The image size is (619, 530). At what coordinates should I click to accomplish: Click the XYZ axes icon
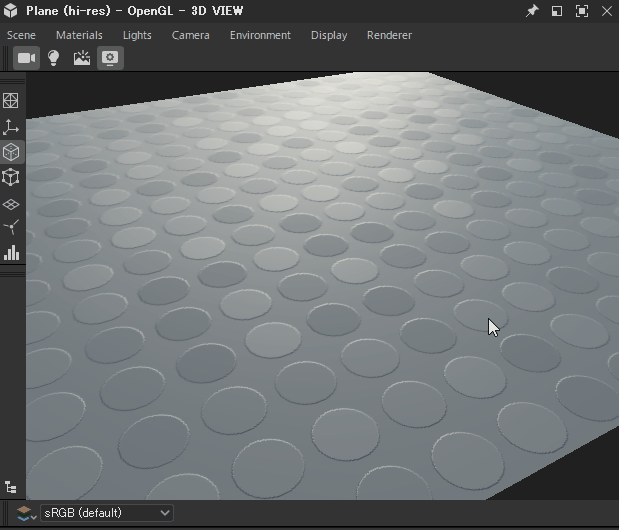11,127
